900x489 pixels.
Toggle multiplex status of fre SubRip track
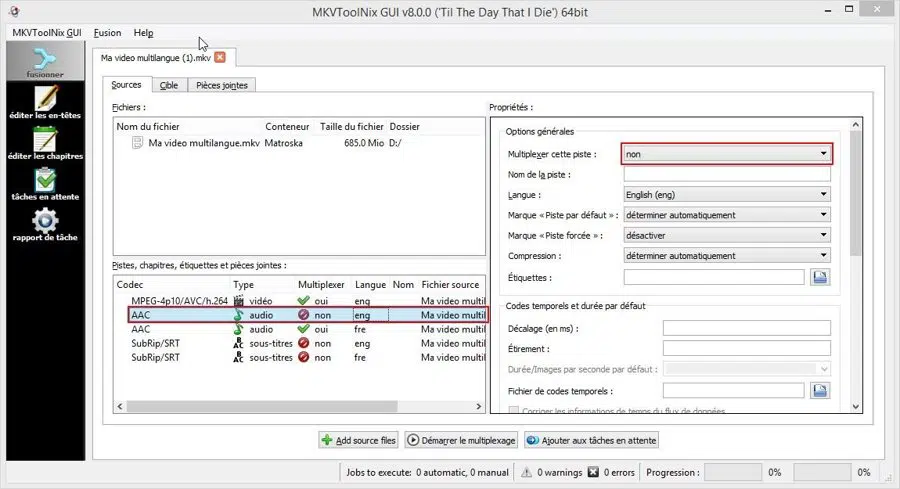(x=304, y=358)
